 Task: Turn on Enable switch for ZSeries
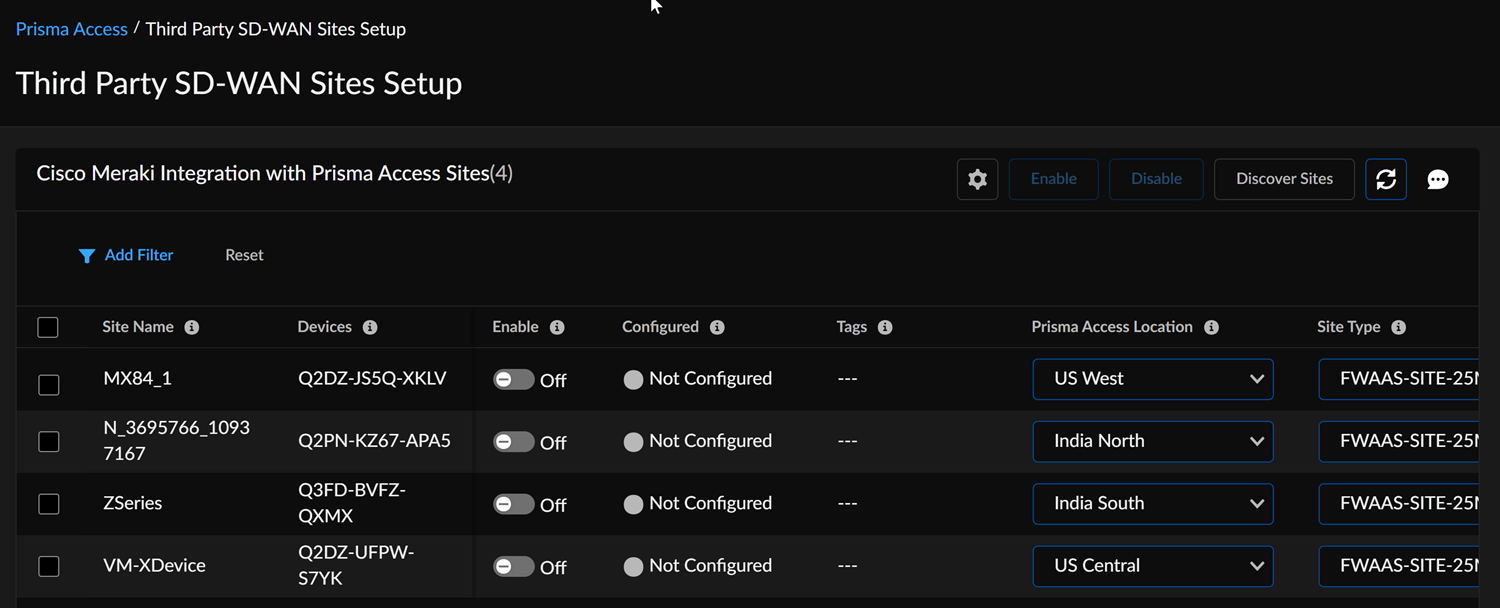coord(514,504)
